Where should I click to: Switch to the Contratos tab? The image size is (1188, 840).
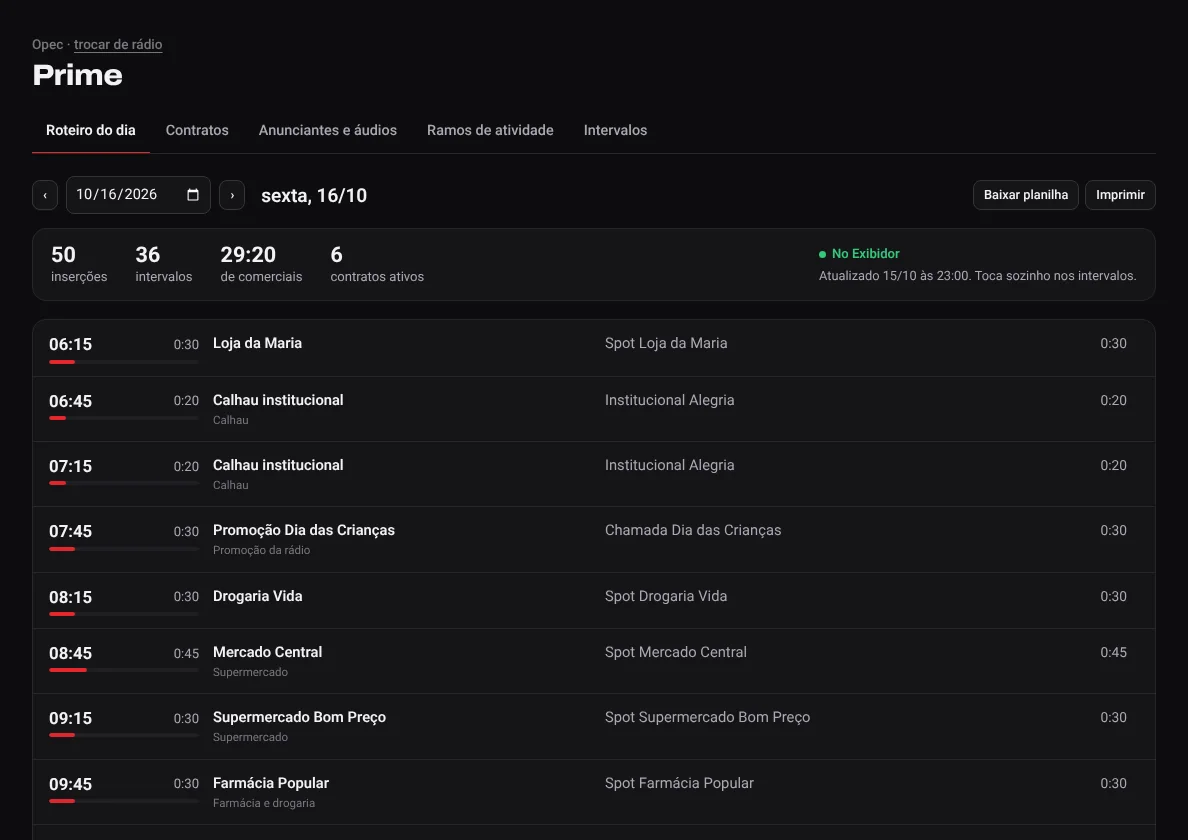(197, 130)
